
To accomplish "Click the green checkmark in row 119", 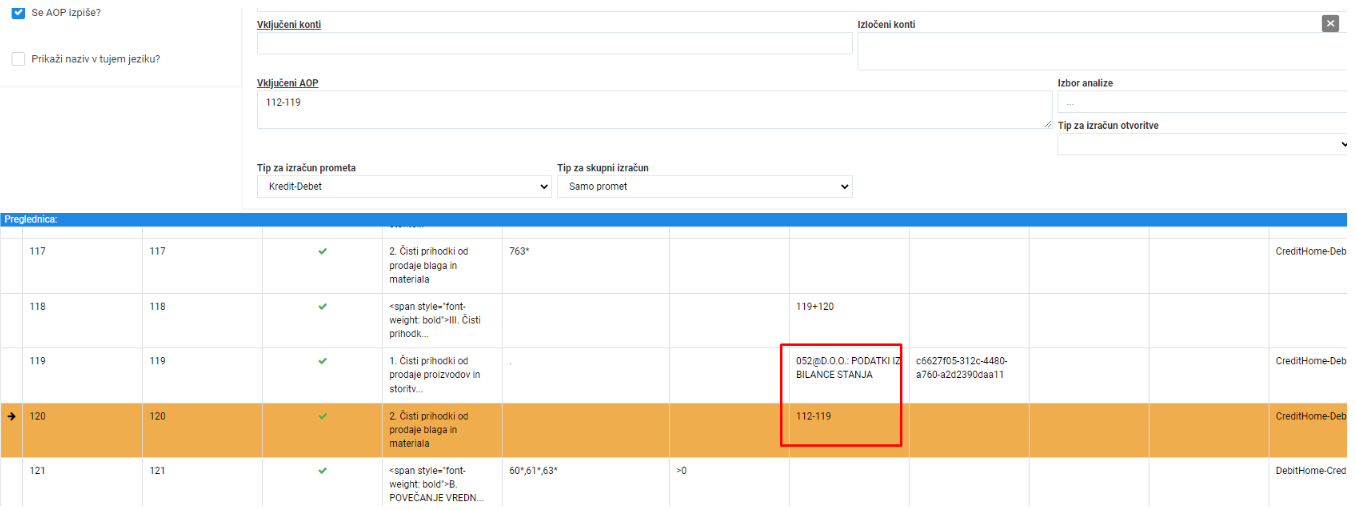I will (322, 361).
